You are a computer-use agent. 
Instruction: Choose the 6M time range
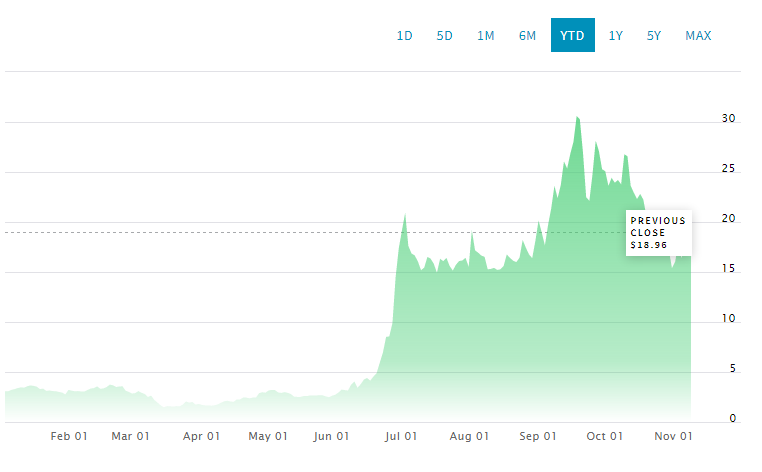[527, 36]
